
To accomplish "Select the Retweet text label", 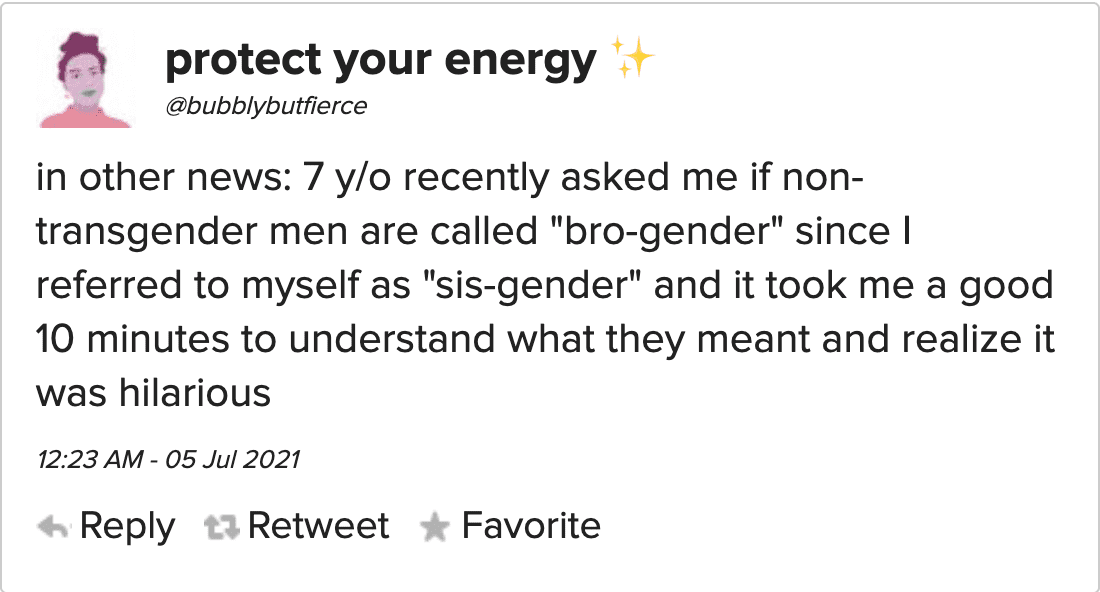I will coord(318,525).
